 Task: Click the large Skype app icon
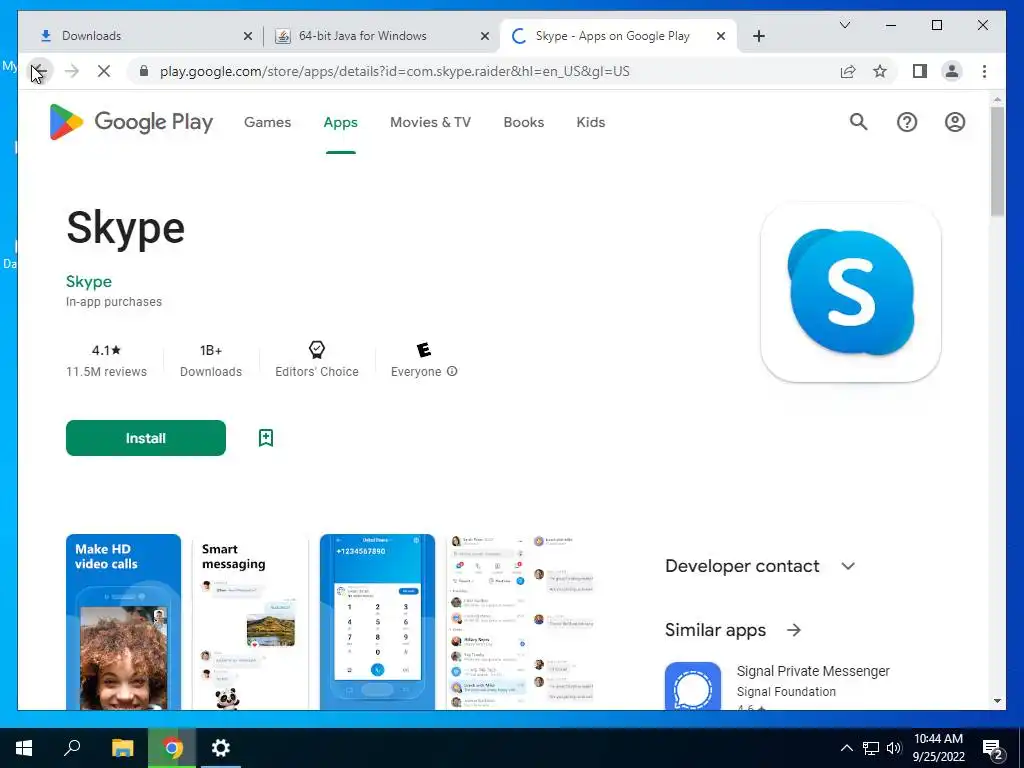850,293
